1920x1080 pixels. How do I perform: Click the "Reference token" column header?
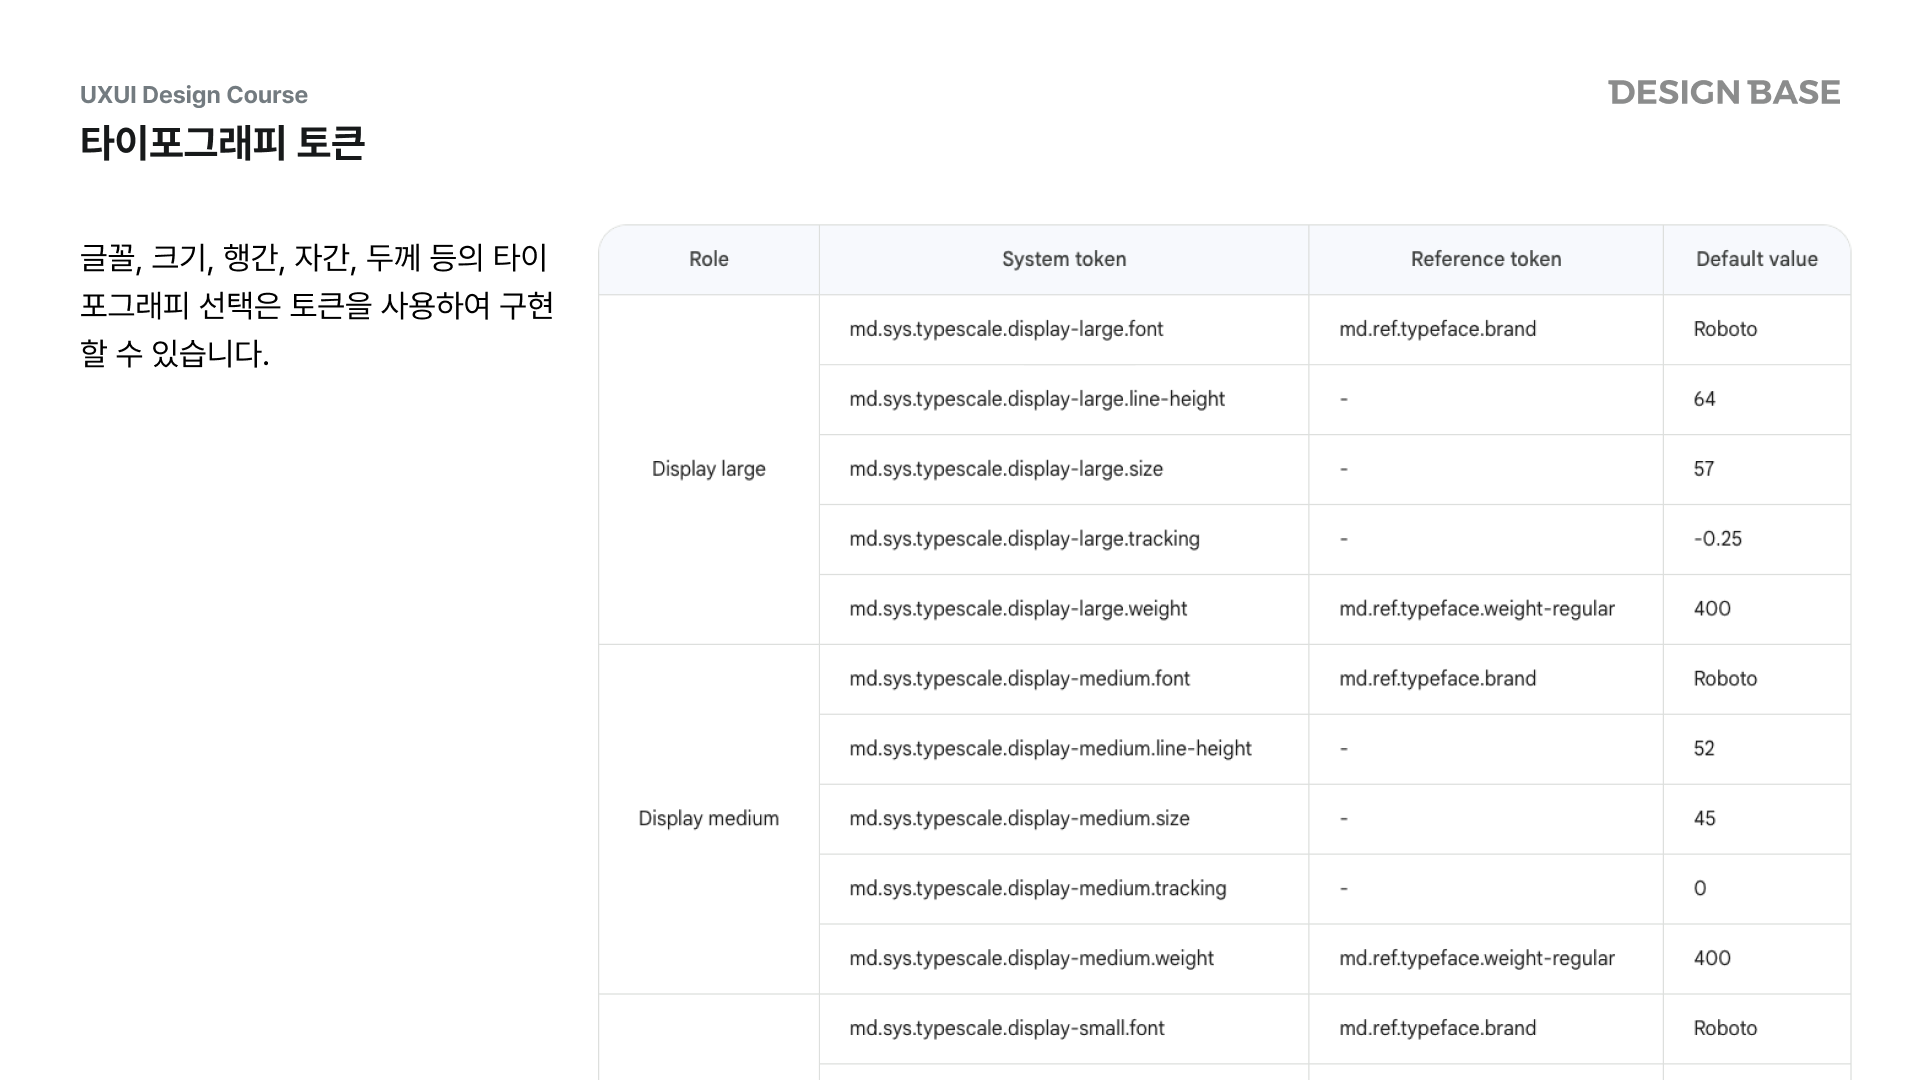pyautogui.click(x=1486, y=259)
